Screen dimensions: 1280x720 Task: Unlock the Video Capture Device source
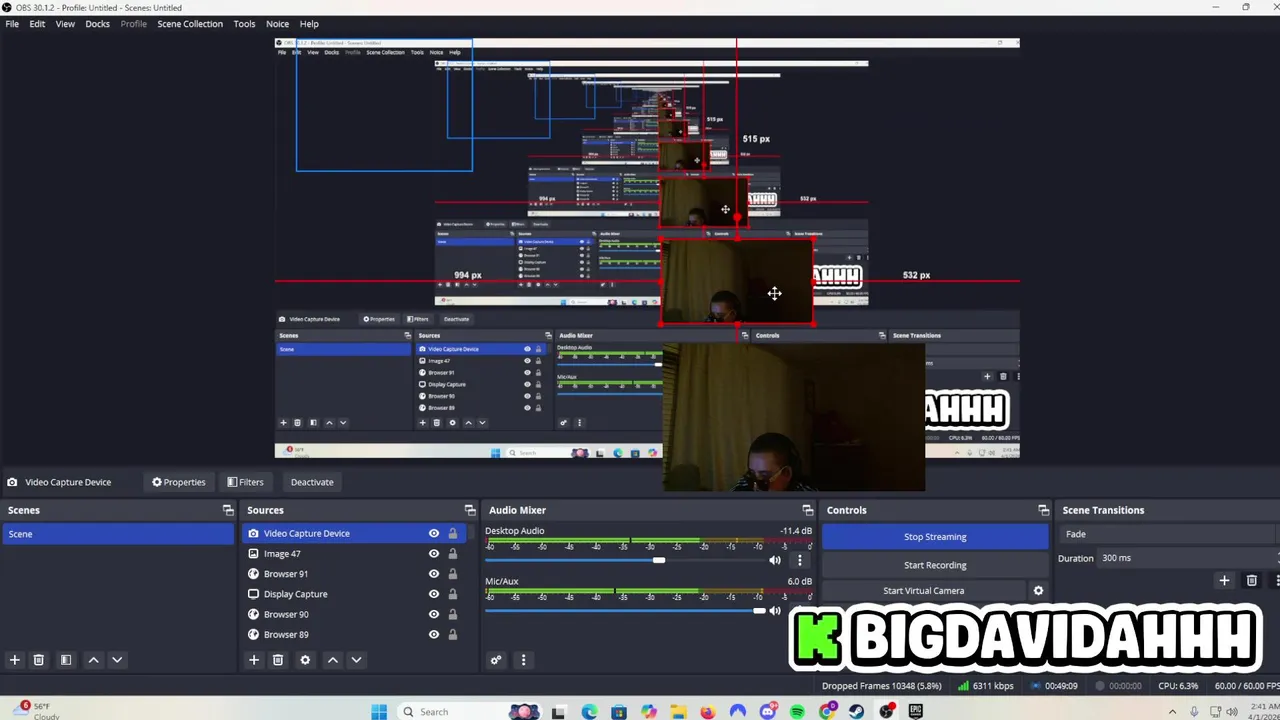pyautogui.click(x=453, y=534)
